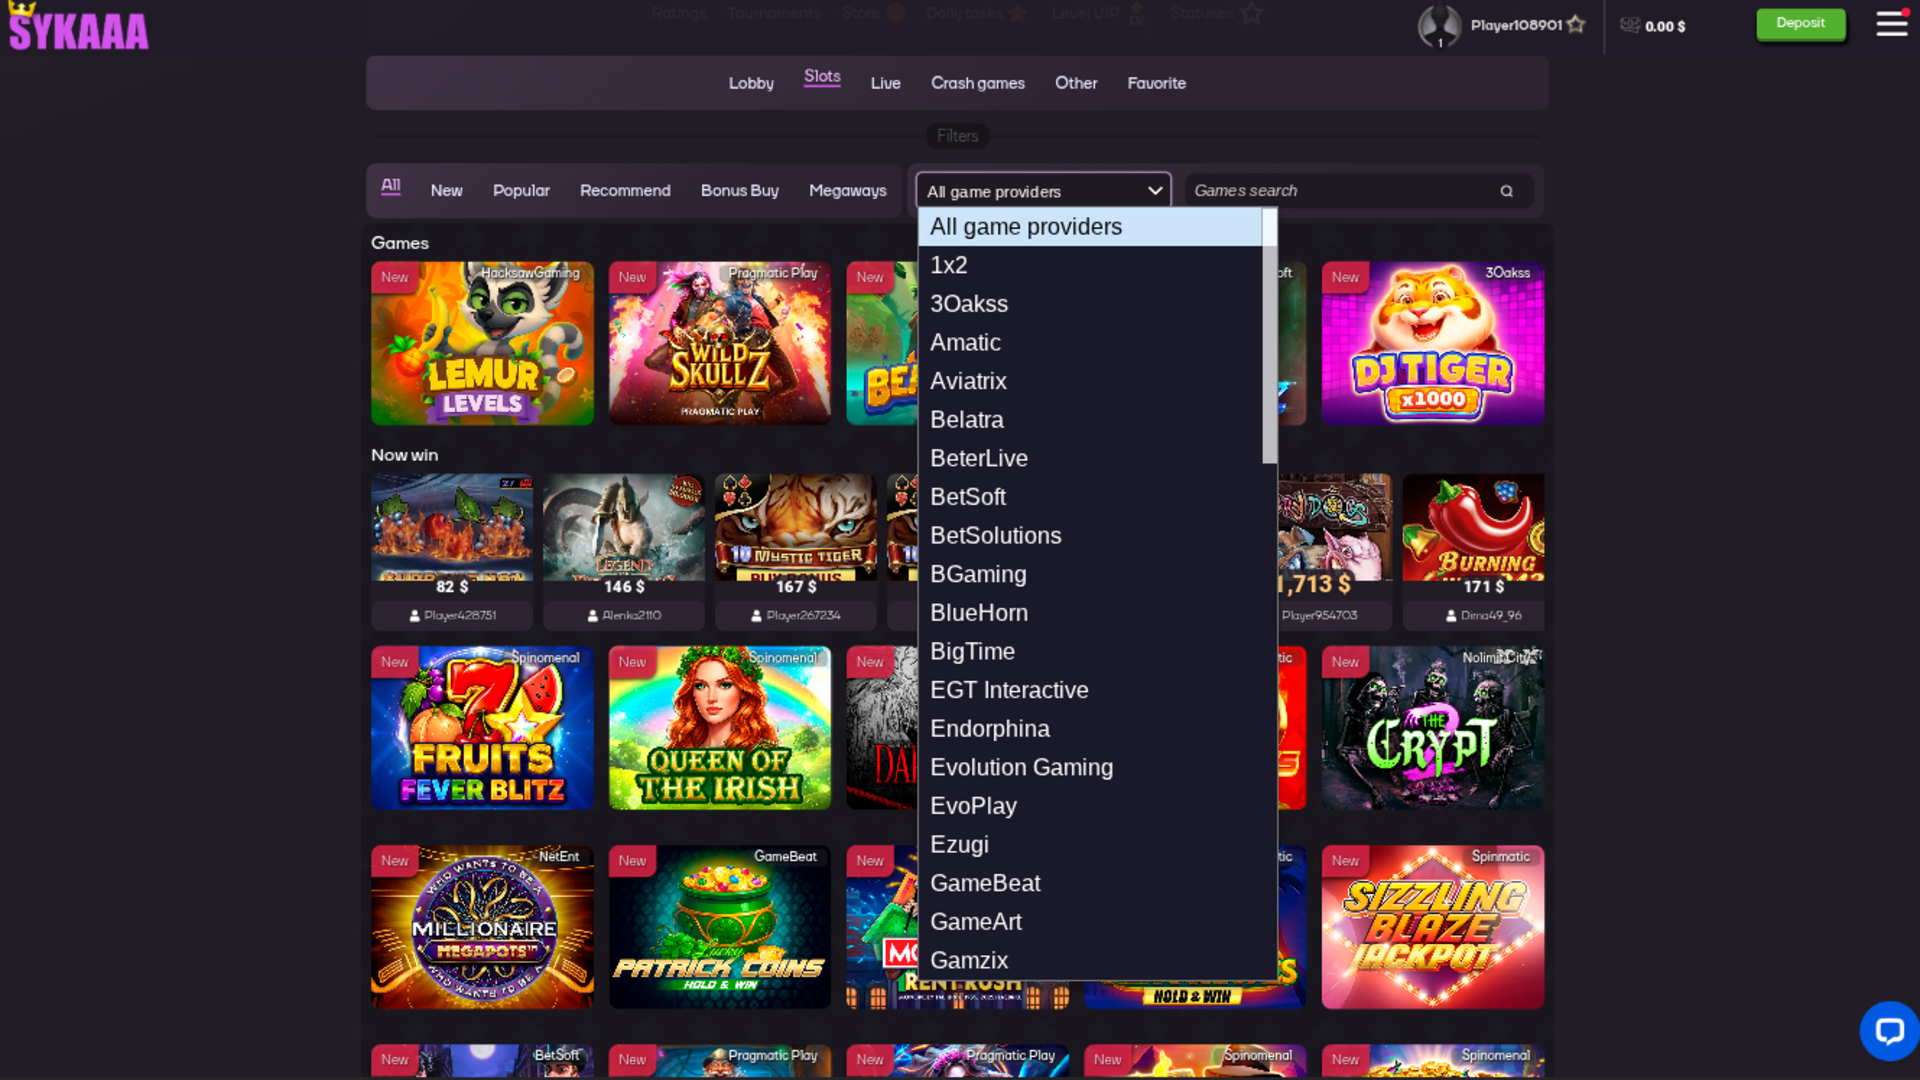Open the live chat widget

[x=1888, y=1031]
